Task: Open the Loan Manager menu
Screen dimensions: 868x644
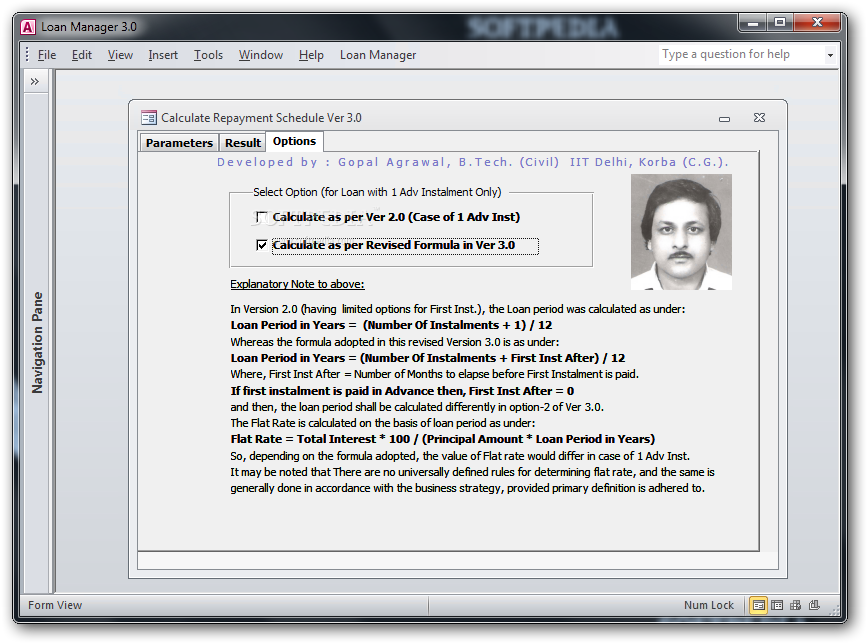Action: point(378,55)
